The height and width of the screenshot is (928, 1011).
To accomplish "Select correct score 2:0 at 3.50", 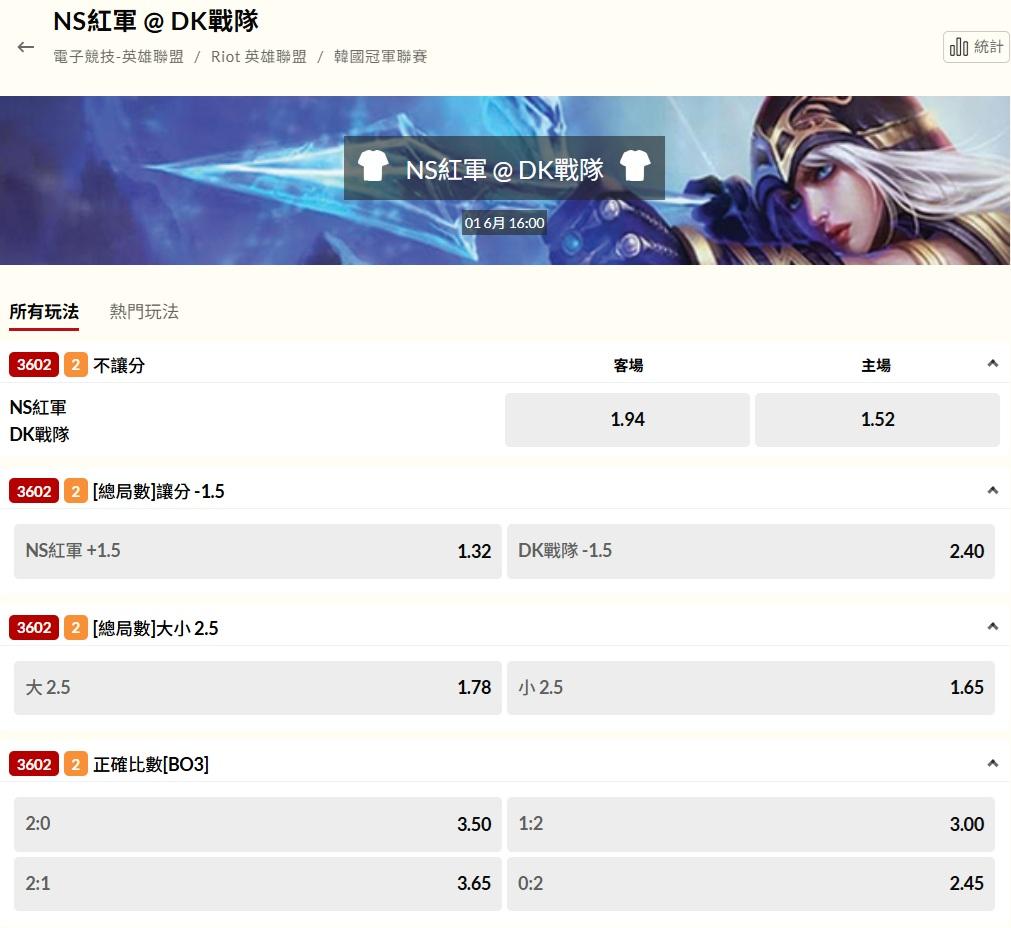I will coord(258,824).
